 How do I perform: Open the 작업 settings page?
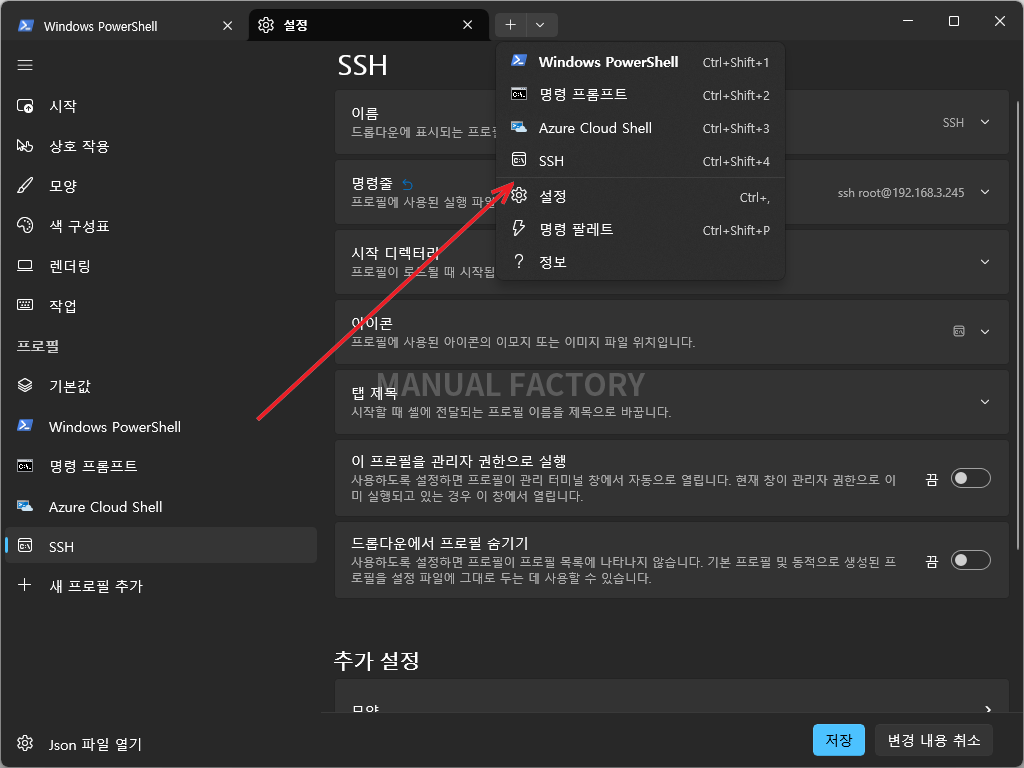coord(161,306)
